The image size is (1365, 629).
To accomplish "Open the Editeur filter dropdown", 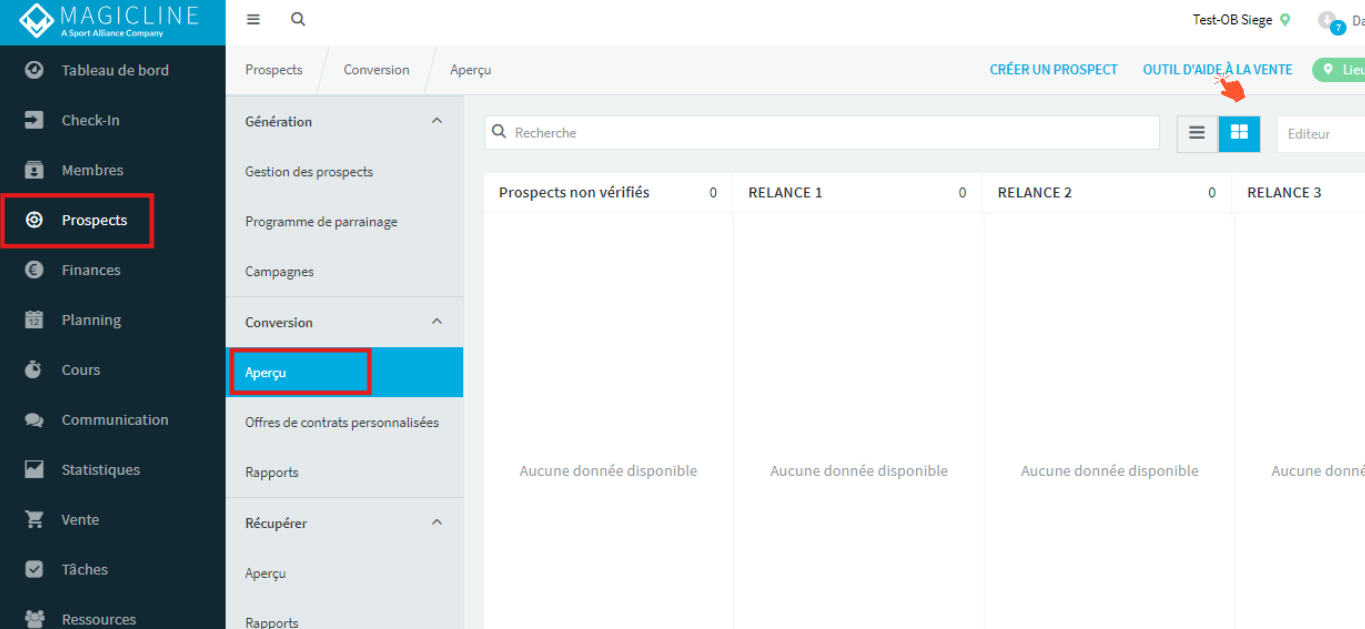I will pyautogui.click(x=1320, y=133).
